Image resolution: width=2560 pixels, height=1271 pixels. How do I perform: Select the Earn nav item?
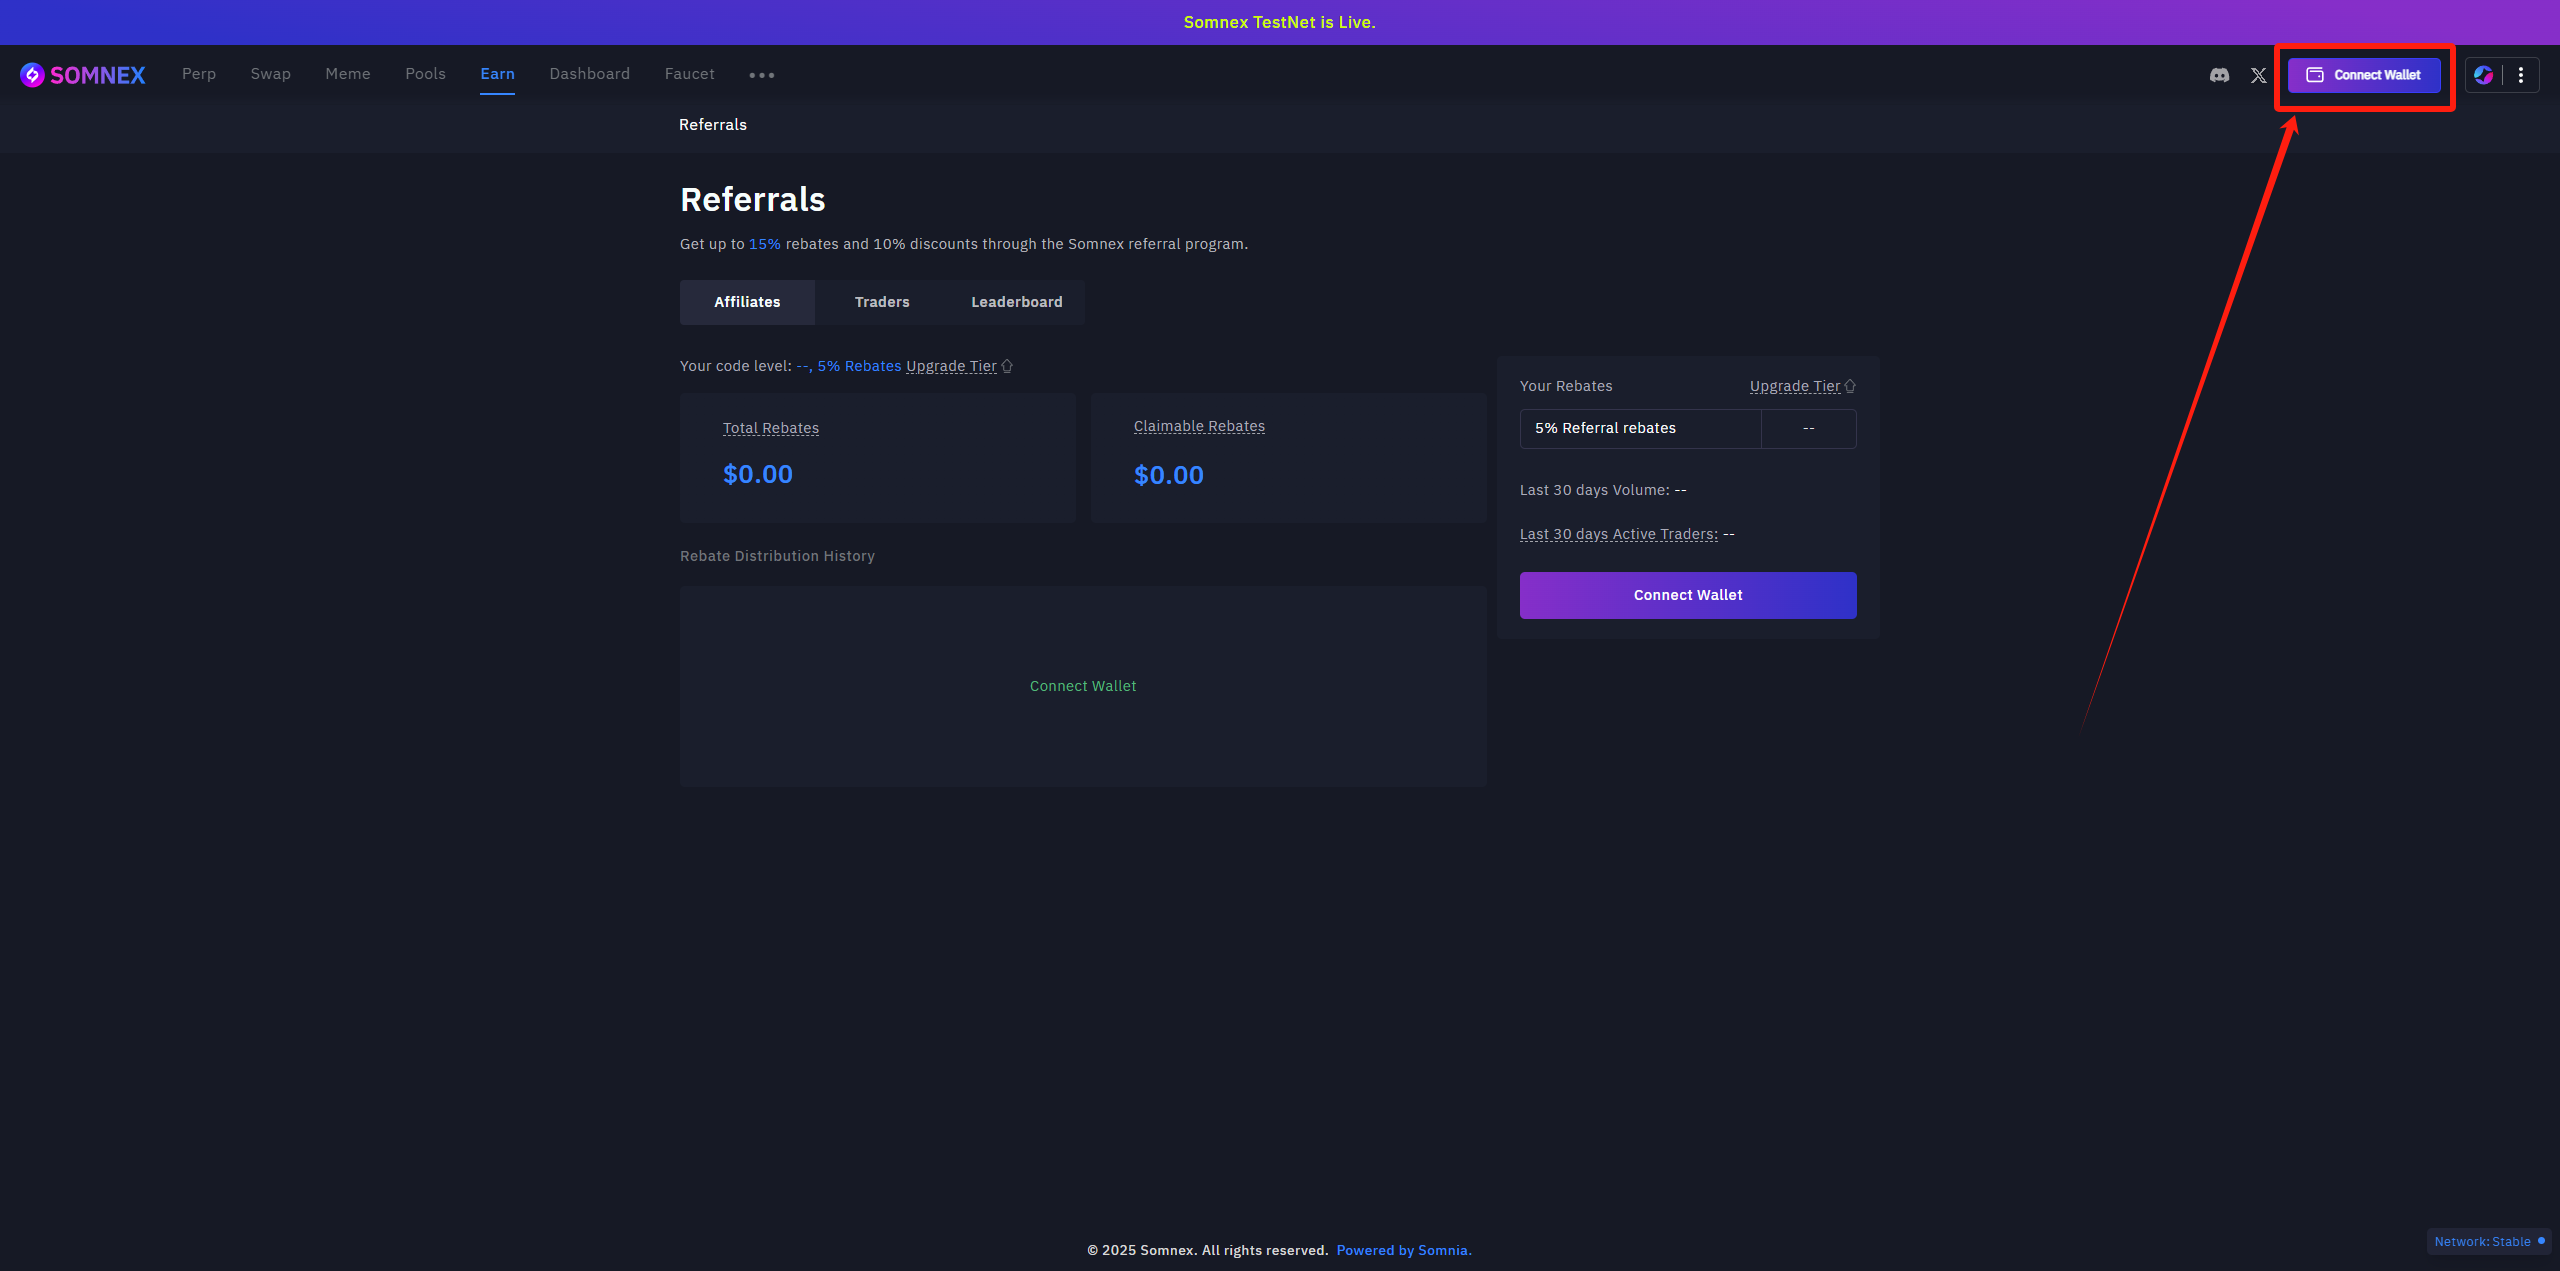click(497, 74)
